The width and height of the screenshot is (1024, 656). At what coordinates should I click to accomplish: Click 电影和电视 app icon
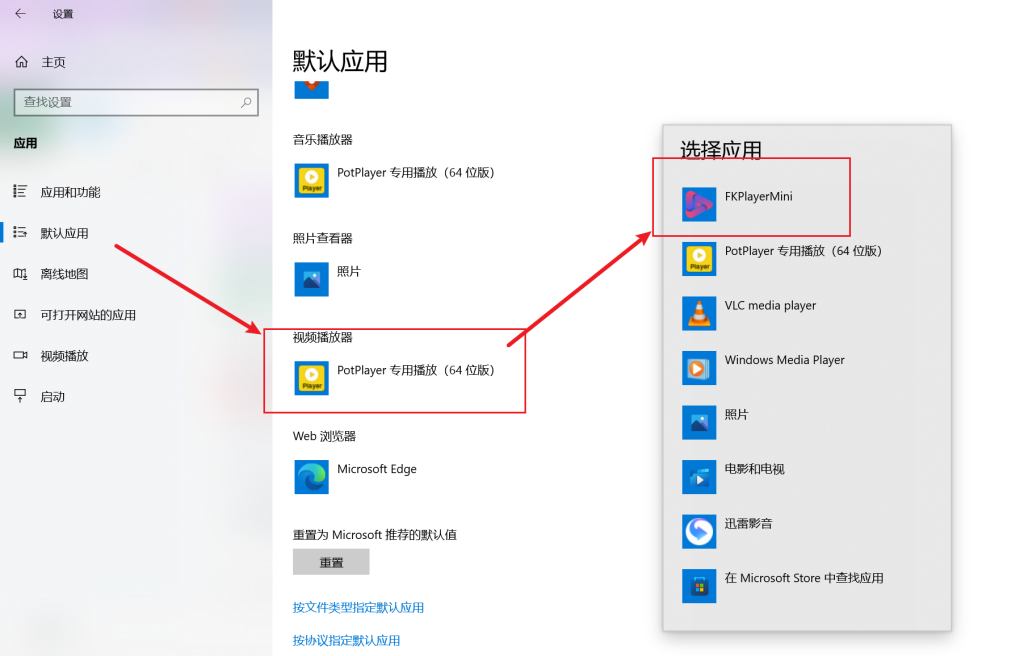click(699, 477)
